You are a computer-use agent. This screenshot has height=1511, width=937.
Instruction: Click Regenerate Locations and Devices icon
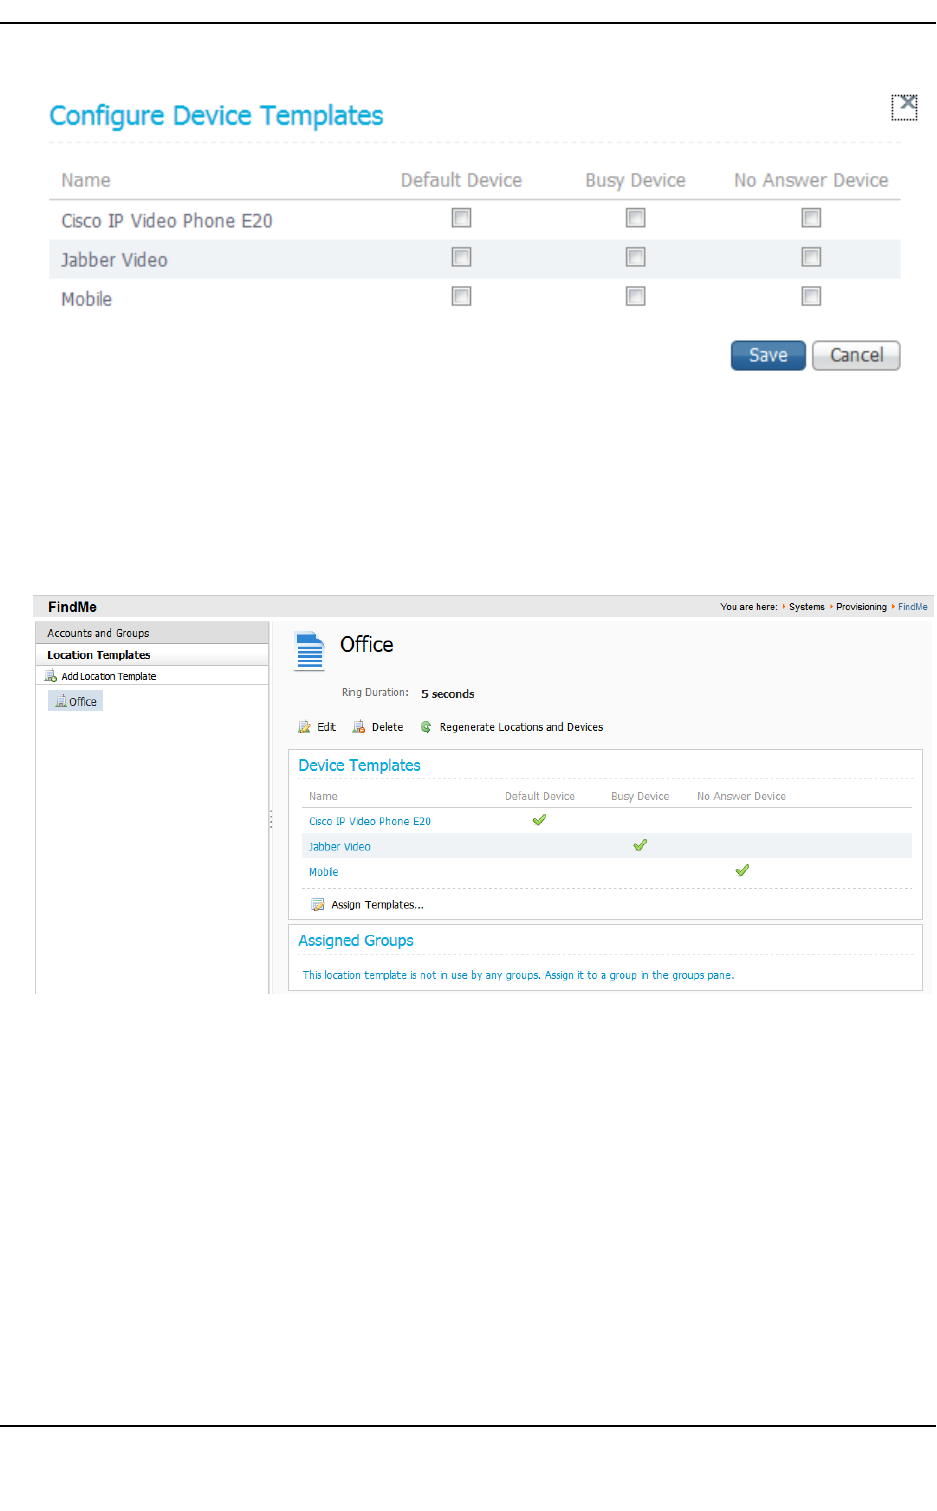pos(426,727)
